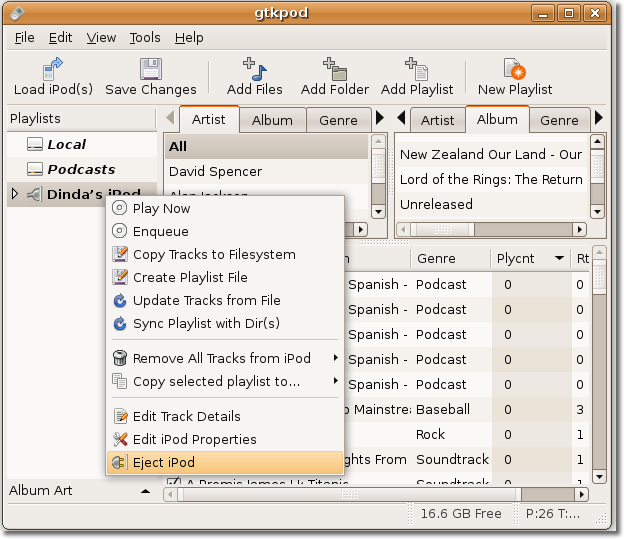The width and height of the screenshot is (624, 539).
Task: Click the Remove All Tracks trash icon
Action: pos(120,358)
